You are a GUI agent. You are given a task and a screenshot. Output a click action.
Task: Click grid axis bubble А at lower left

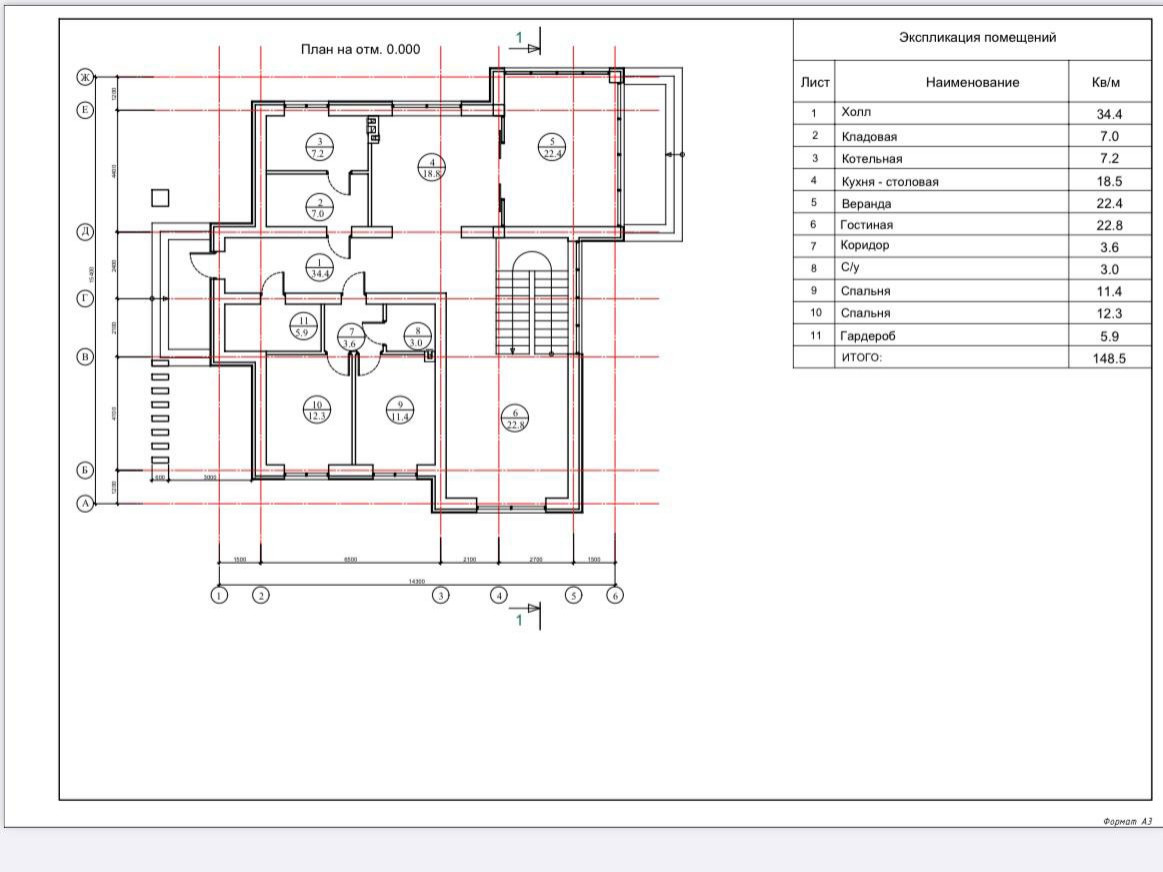click(85, 504)
